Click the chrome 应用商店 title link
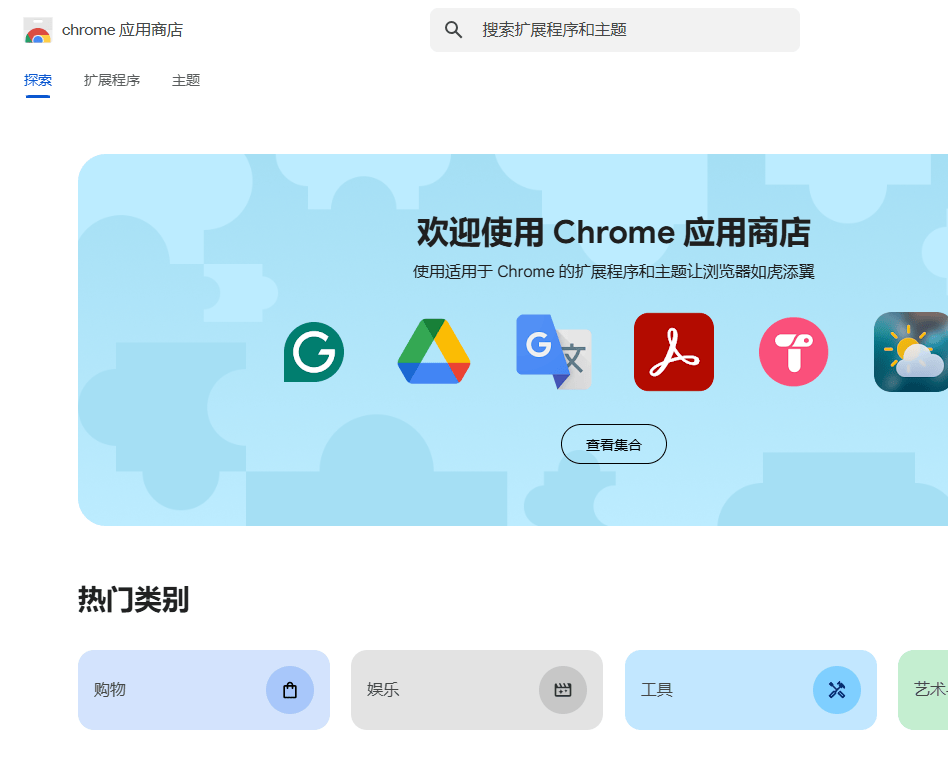The width and height of the screenshot is (948, 763). [x=122, y=30]
